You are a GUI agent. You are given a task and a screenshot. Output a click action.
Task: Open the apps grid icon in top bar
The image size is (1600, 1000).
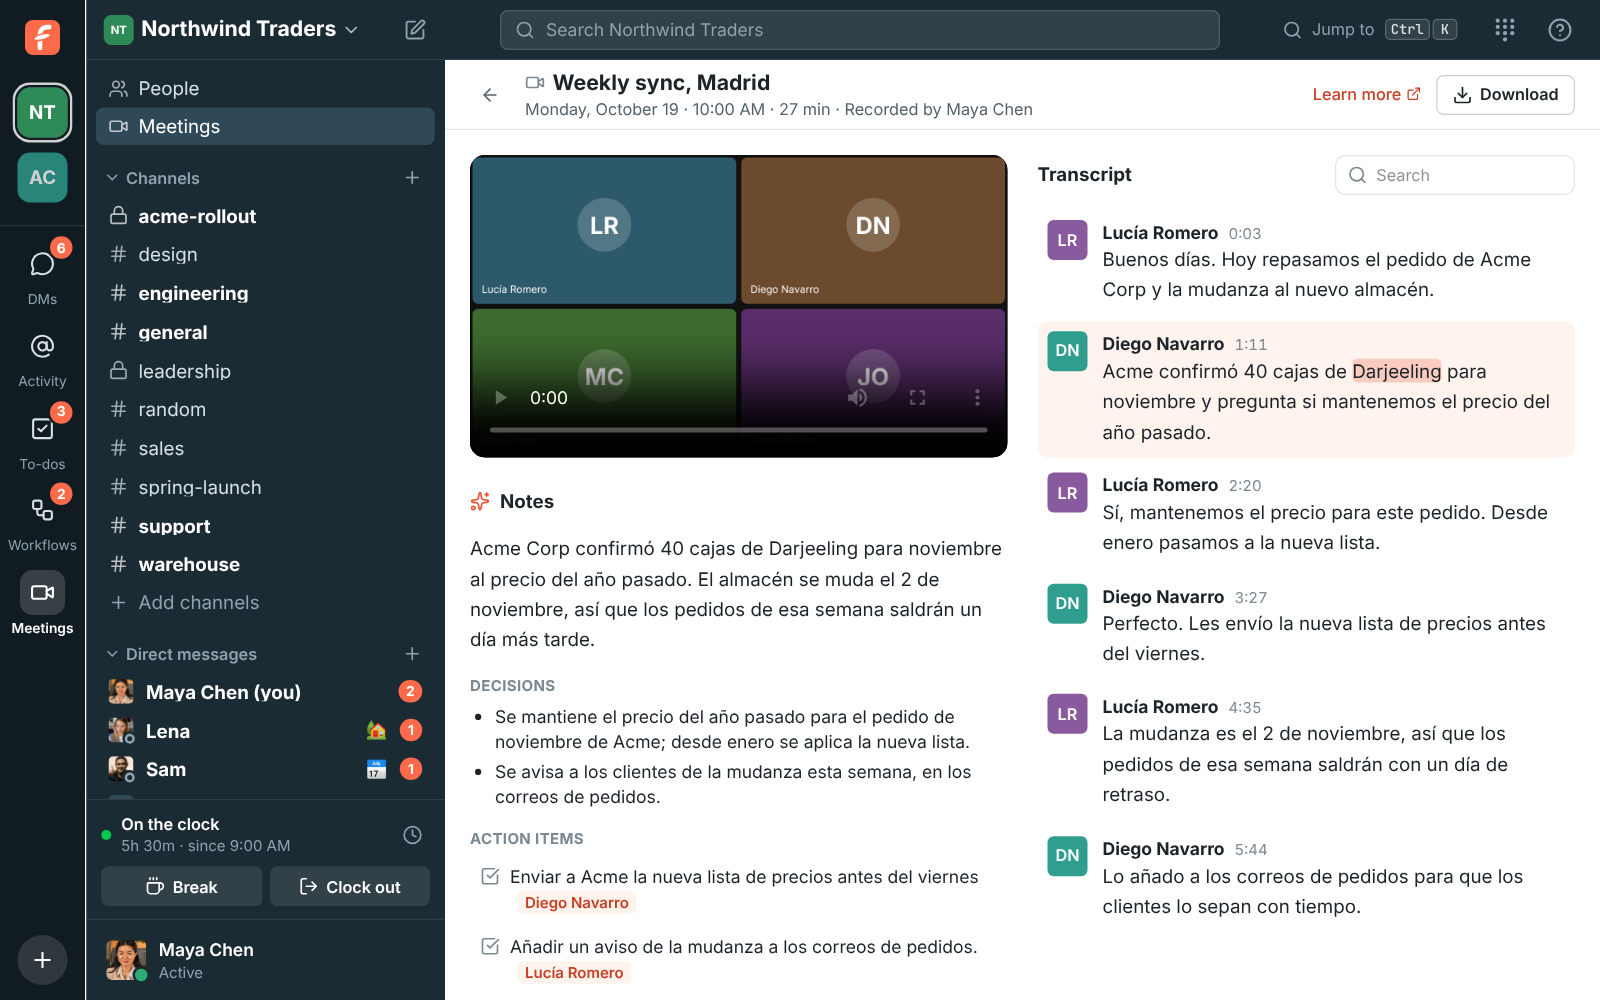coord(1505,30)
